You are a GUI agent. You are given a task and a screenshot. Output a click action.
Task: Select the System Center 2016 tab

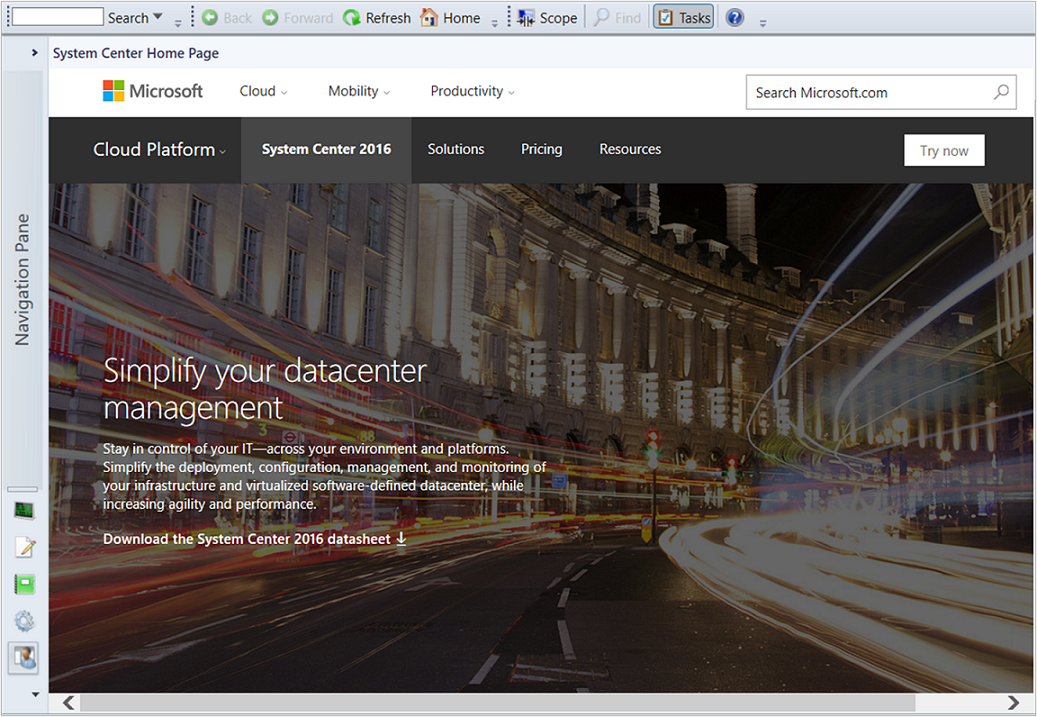point(326,149)
